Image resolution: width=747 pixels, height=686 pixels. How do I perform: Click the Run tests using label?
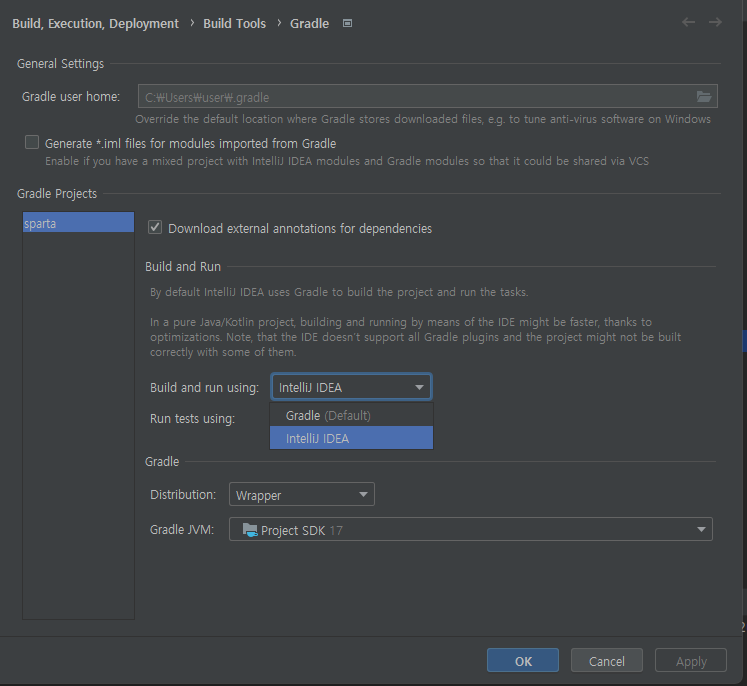(x=192, y=418)
